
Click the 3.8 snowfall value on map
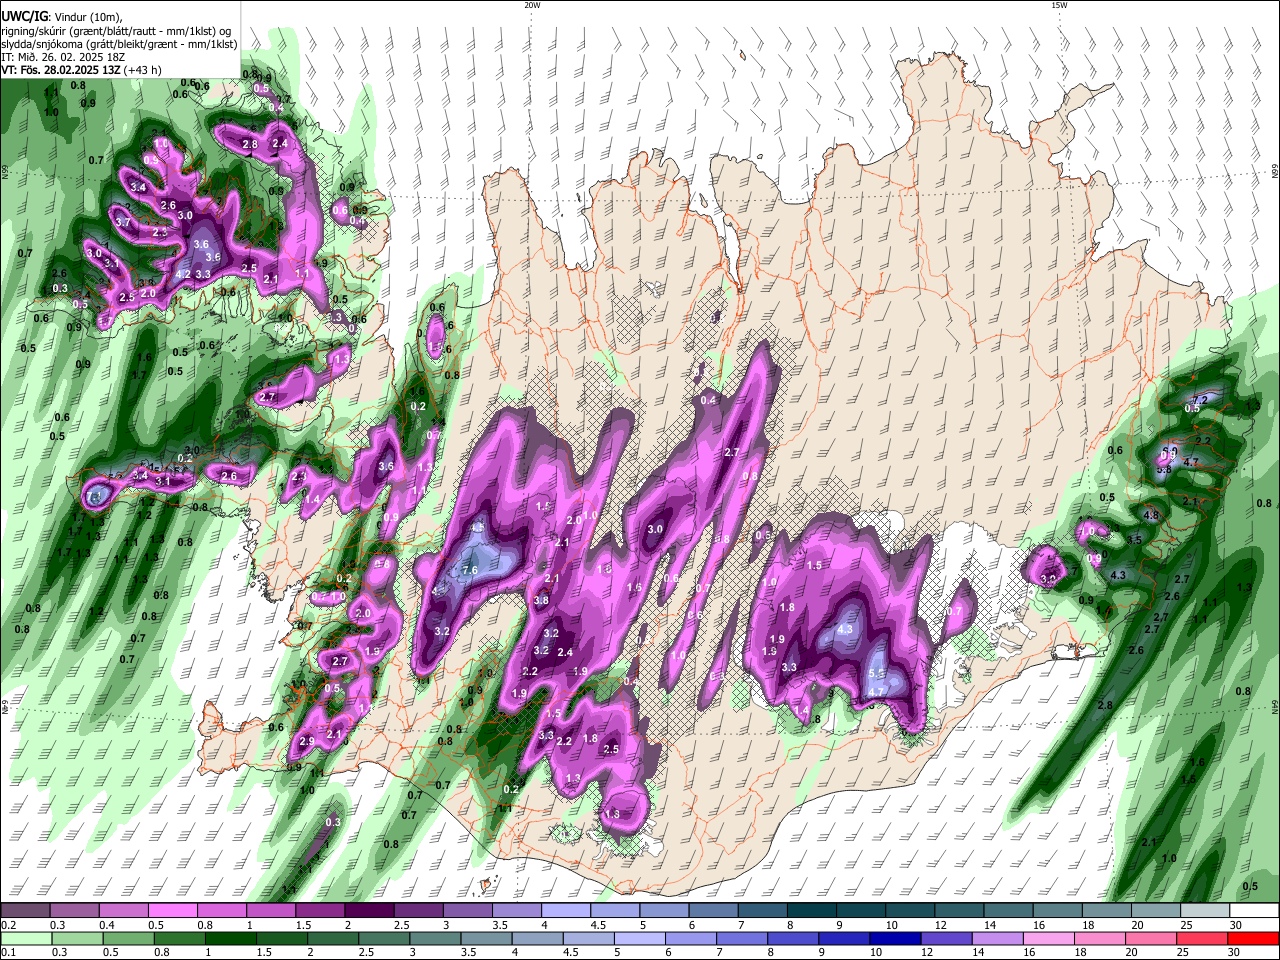click(542, 600)
